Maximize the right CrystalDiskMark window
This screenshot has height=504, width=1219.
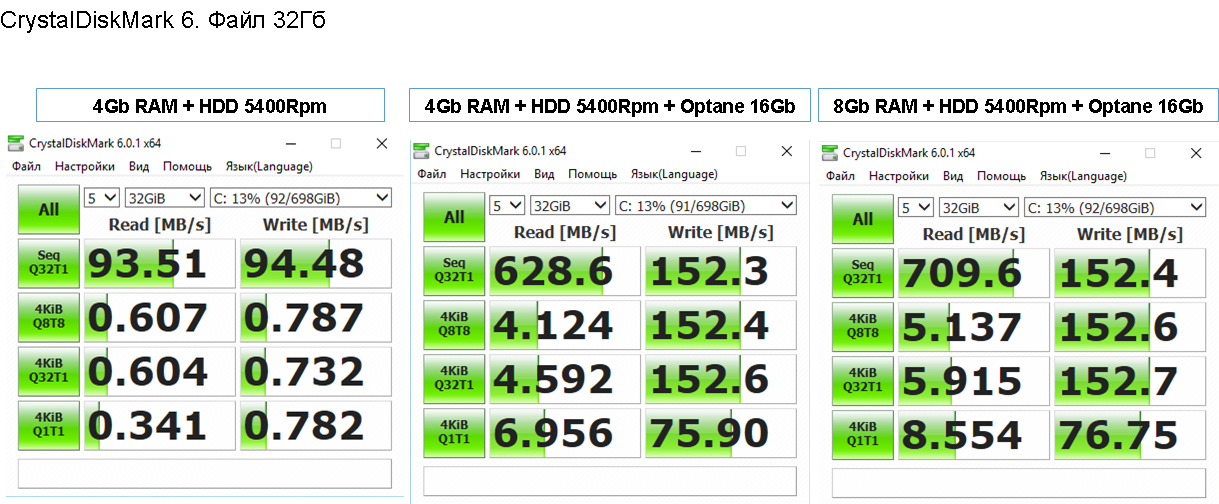point(1149,153)
